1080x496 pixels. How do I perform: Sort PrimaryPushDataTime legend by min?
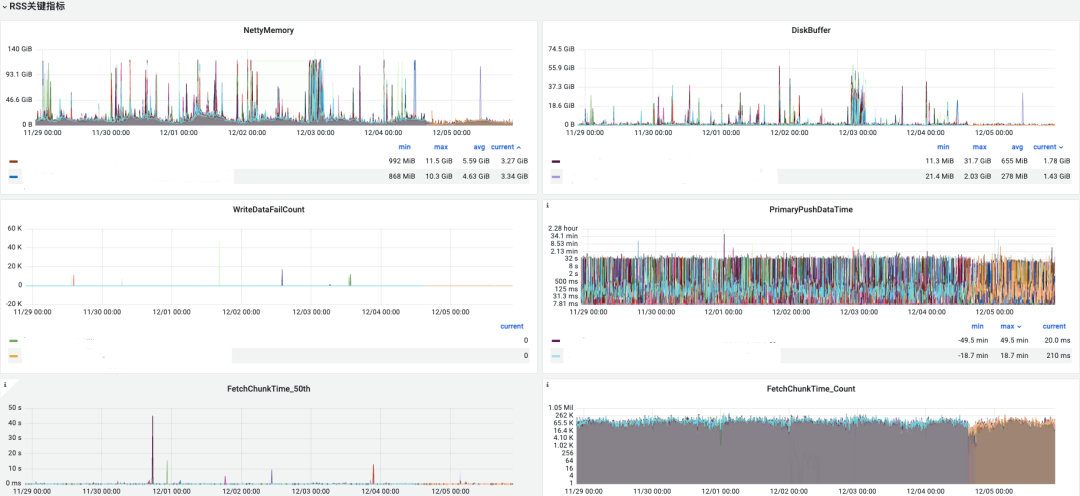977,326
